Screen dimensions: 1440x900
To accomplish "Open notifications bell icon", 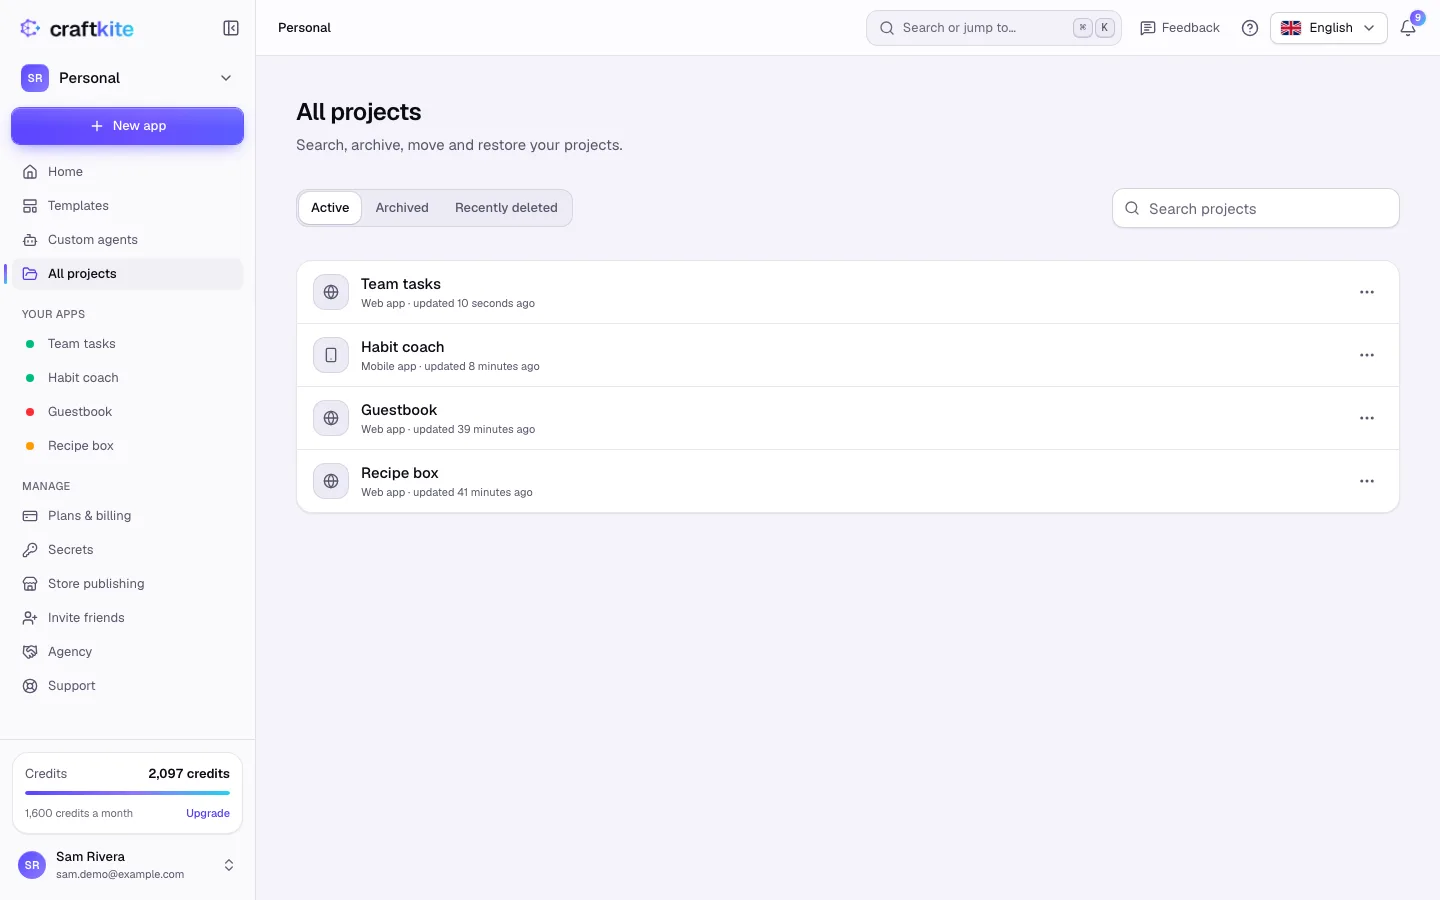I will pos(1408,28).
